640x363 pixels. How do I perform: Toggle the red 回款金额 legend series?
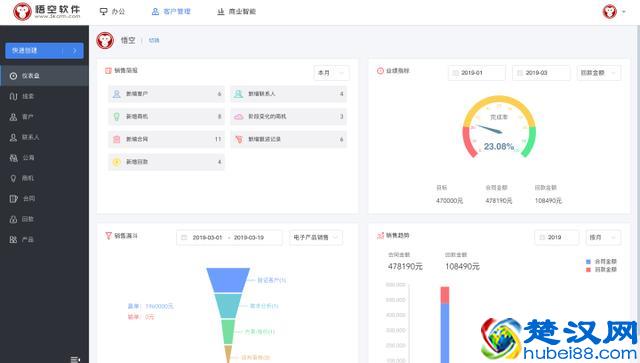(588, 270)
